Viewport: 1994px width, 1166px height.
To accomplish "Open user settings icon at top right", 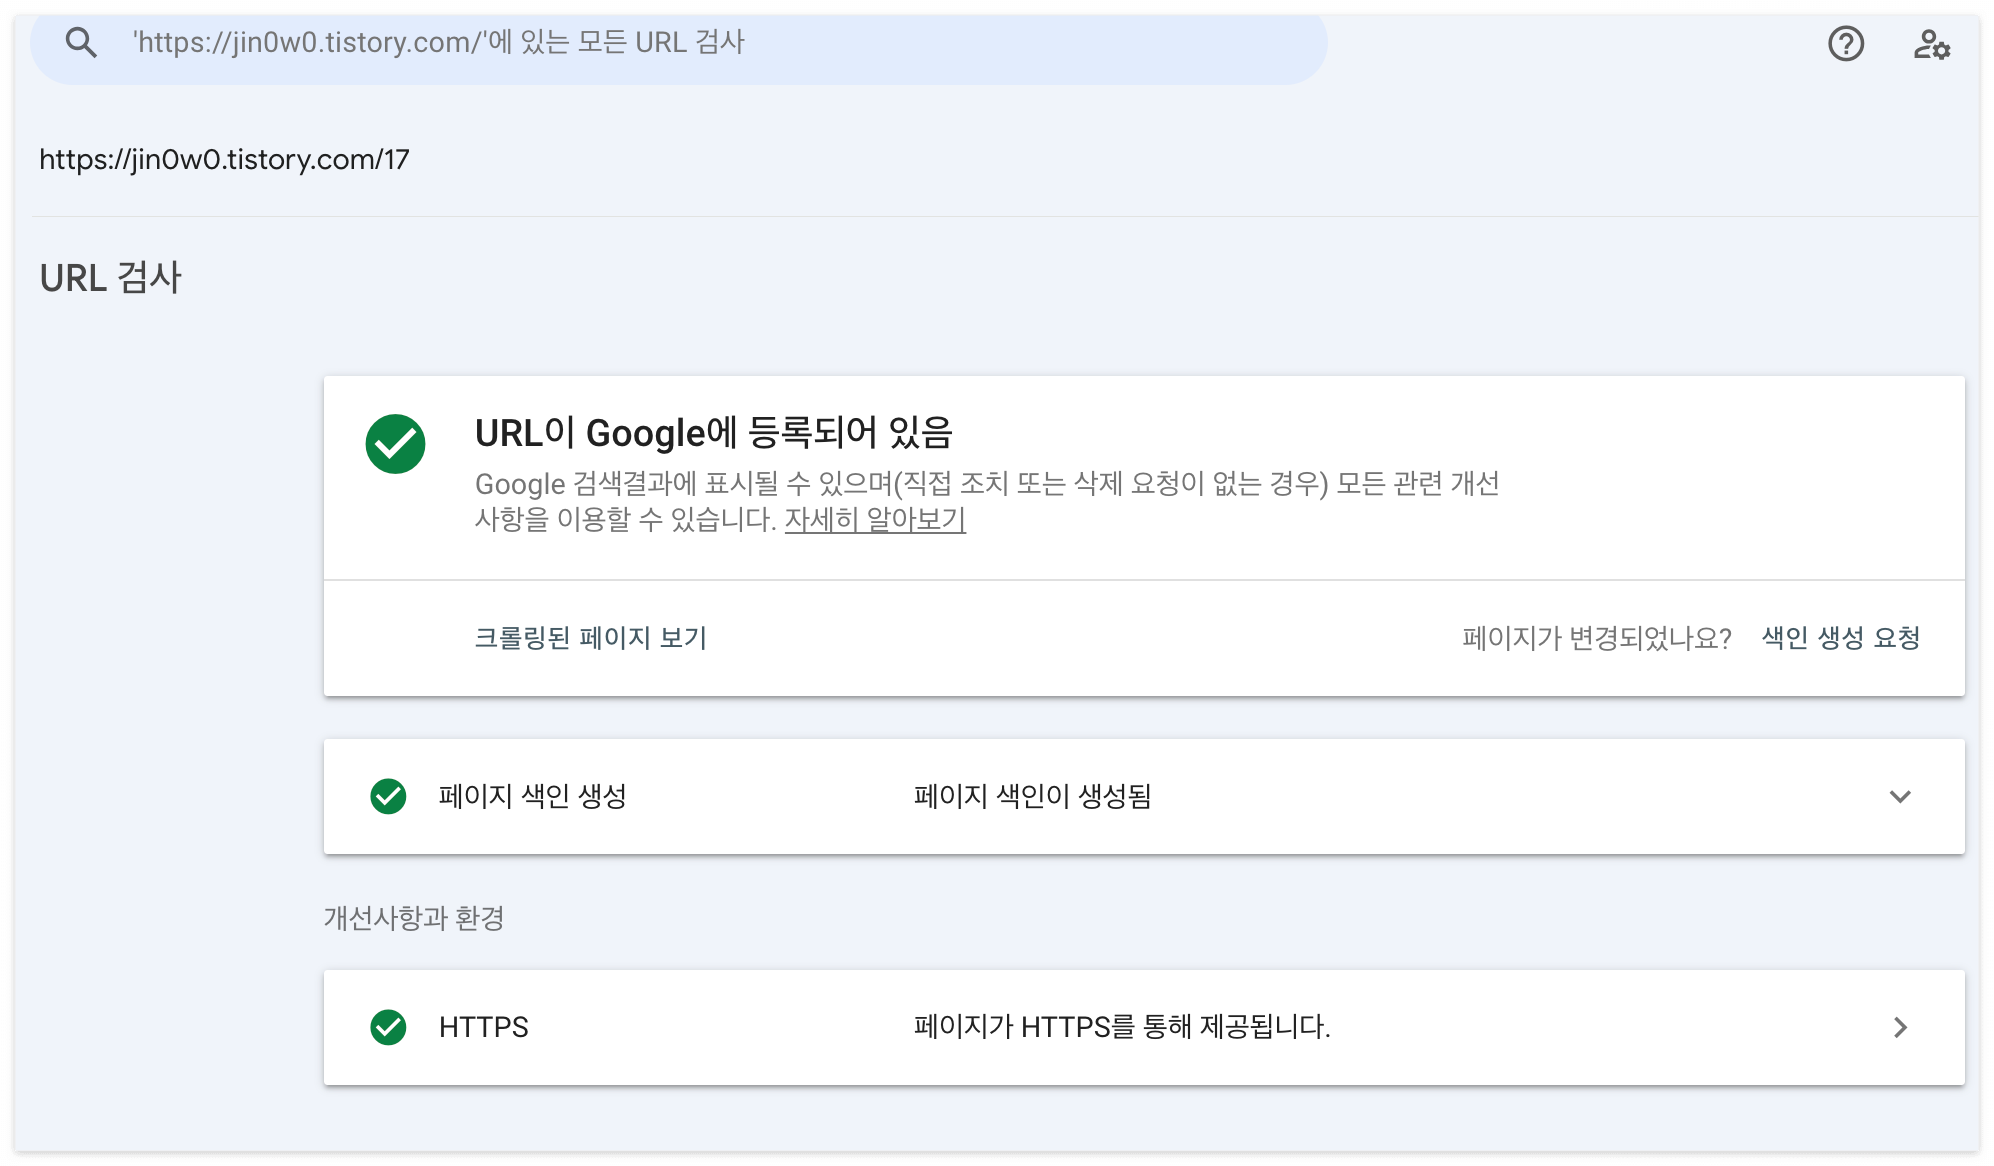I will pos(1931,44).
